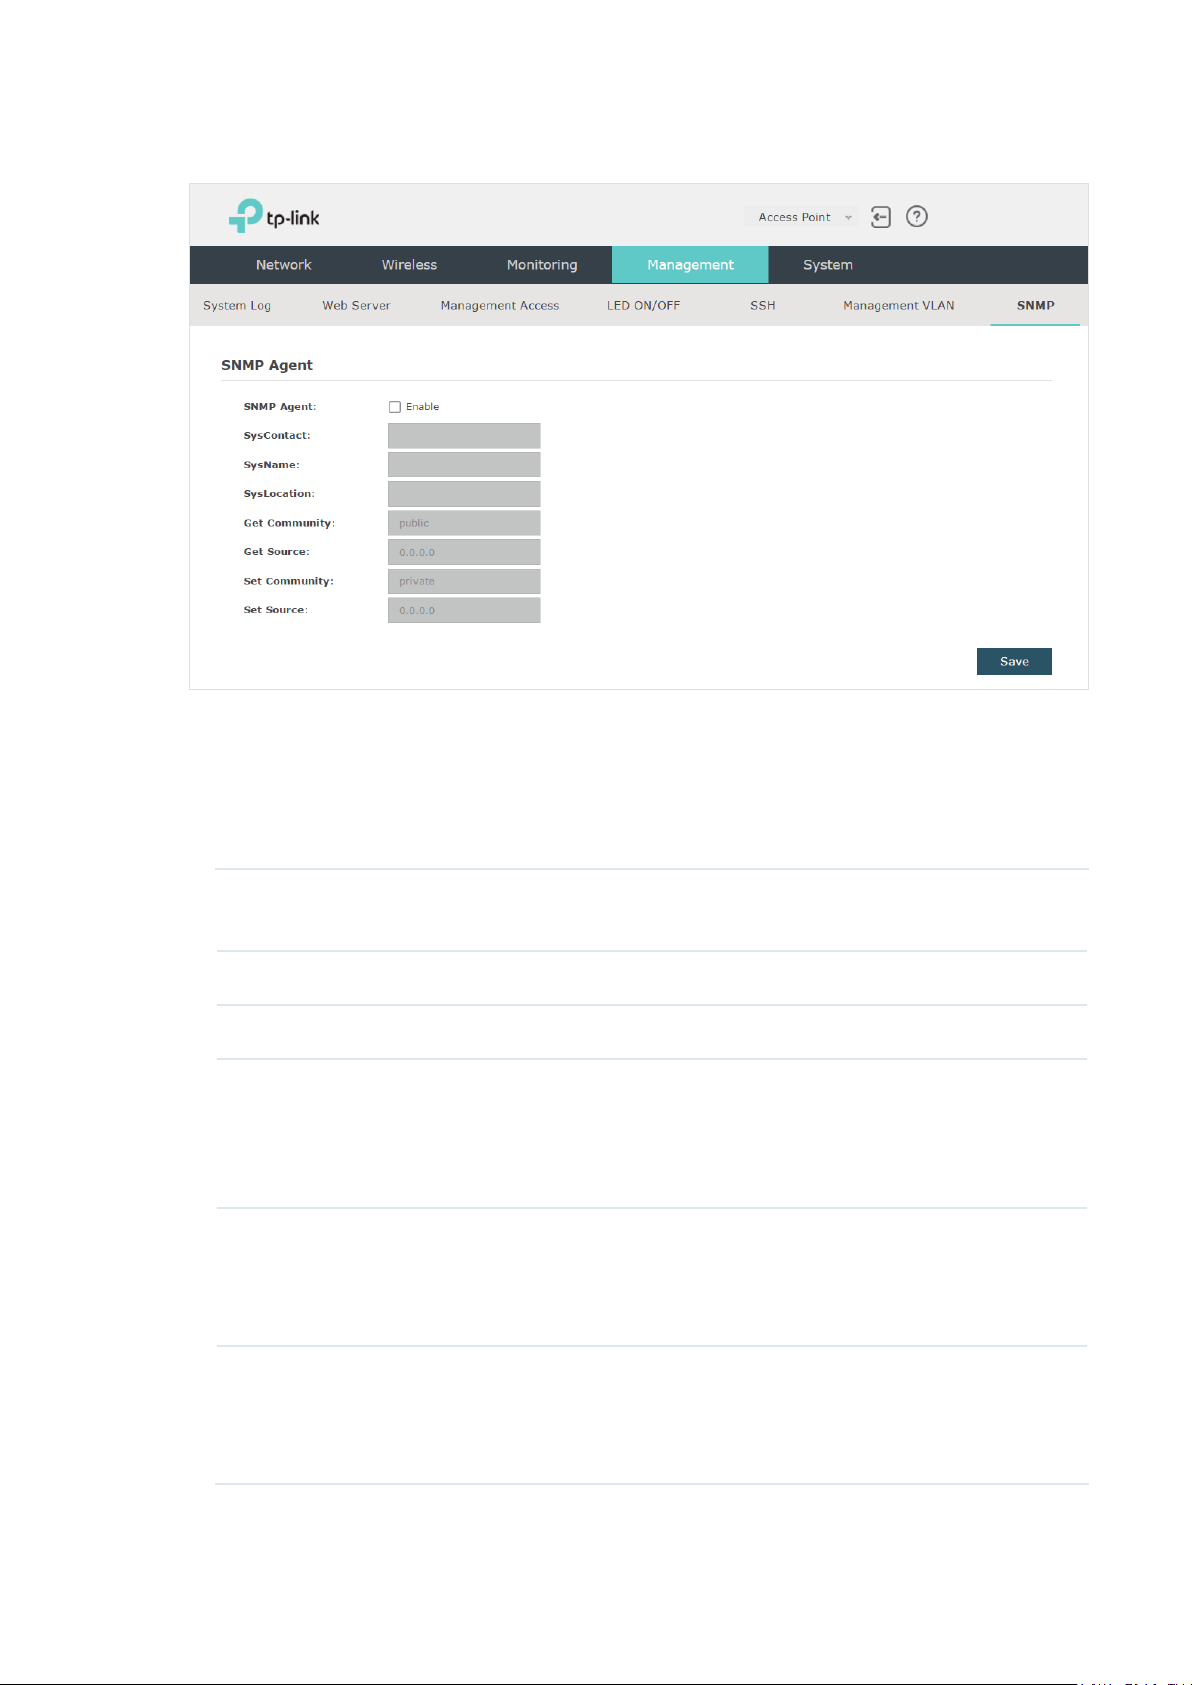1192x1685 pixels.
Task: Open Management Access page
Action: (500, 306)
